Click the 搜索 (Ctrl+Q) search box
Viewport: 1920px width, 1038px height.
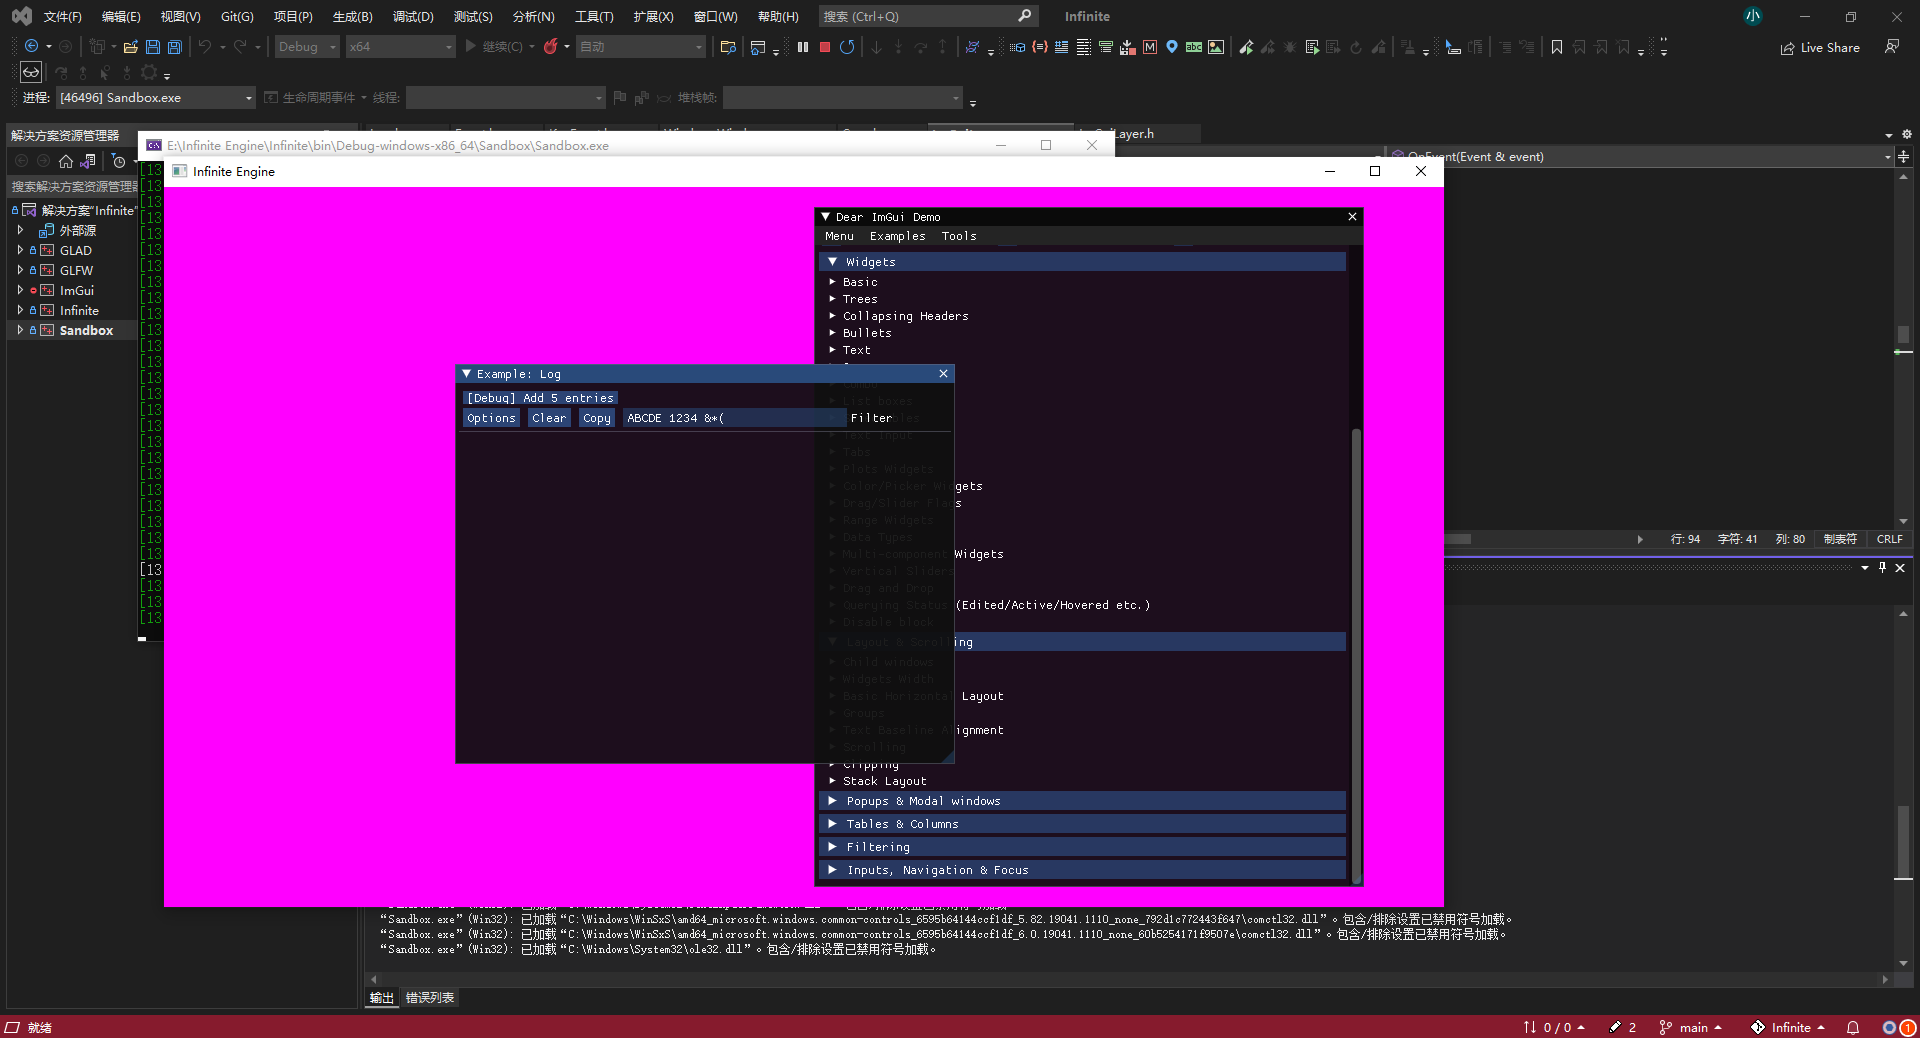point(928,16)
